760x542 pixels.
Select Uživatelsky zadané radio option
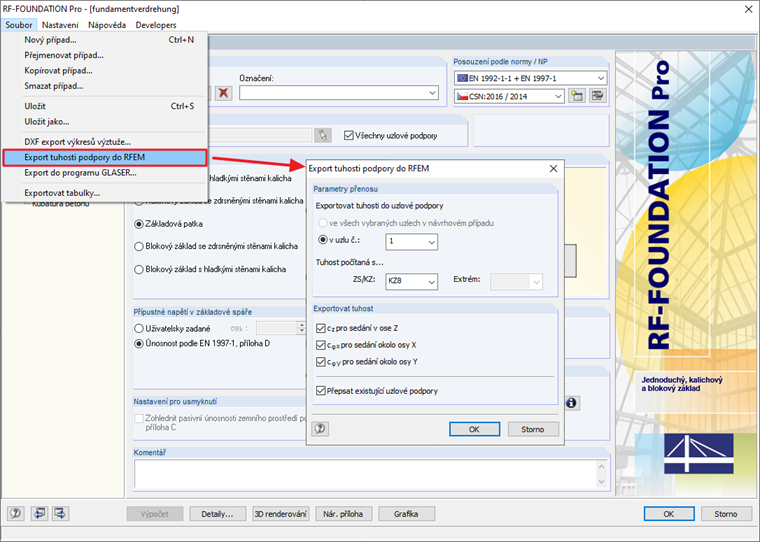[139, 329]
